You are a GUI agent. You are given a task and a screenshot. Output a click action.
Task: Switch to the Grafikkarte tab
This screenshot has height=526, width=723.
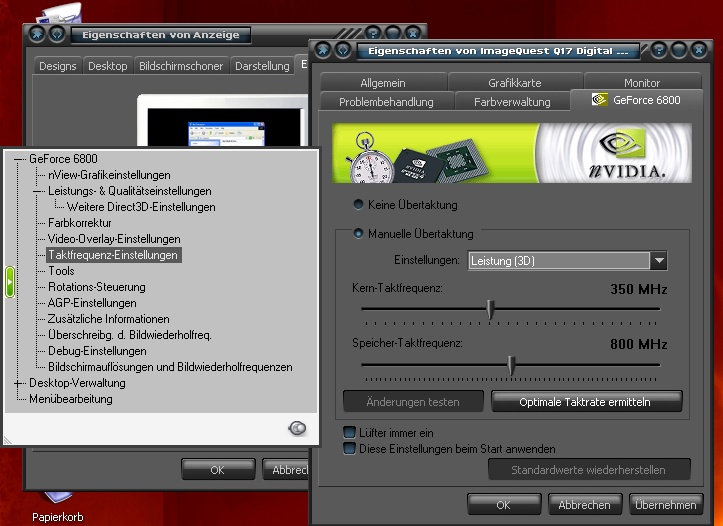tap(515, 83)
